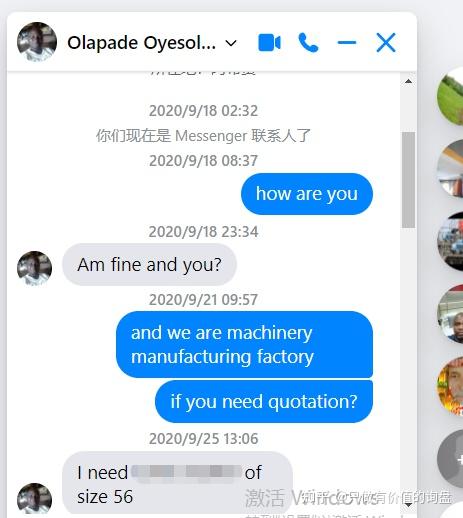
Task: Click the Olapade Oyesol... contact name
Action: 141,43
